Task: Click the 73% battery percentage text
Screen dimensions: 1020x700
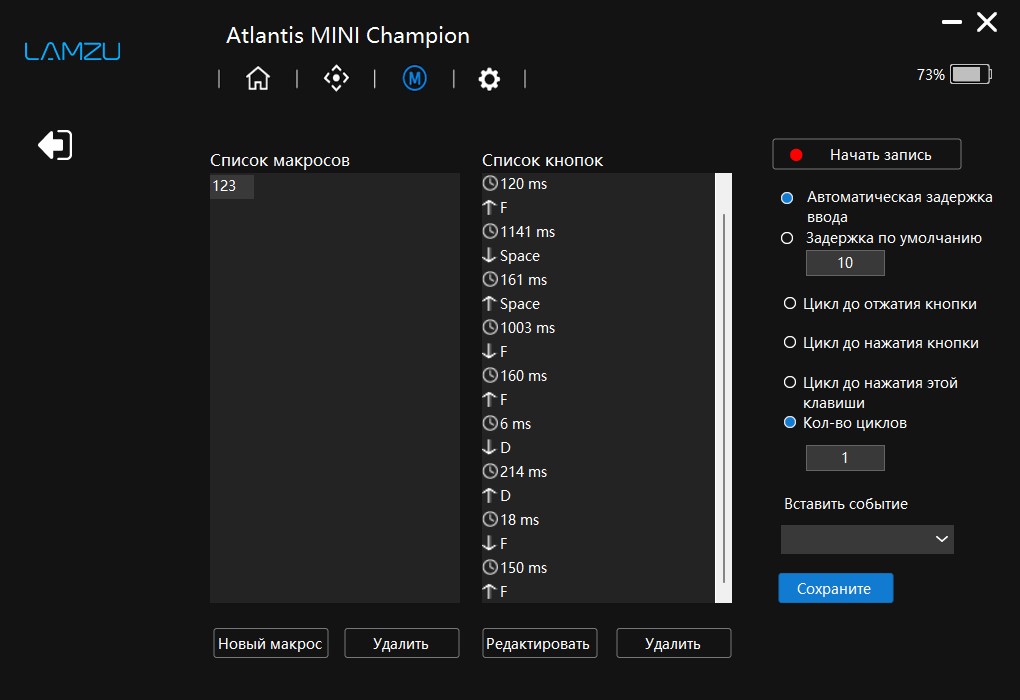Action: (930, 75)
